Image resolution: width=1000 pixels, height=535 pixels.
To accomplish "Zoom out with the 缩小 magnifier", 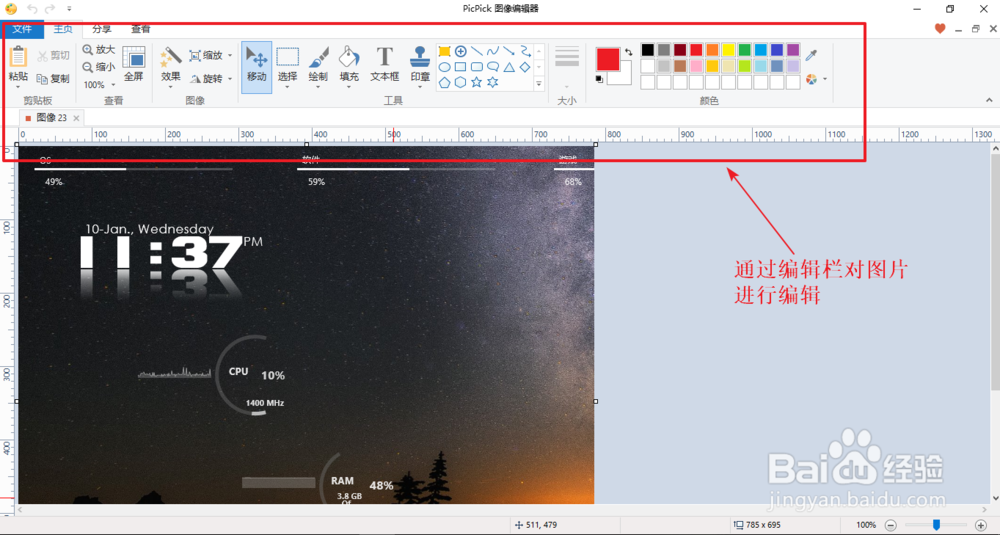I will pos(99,67).
